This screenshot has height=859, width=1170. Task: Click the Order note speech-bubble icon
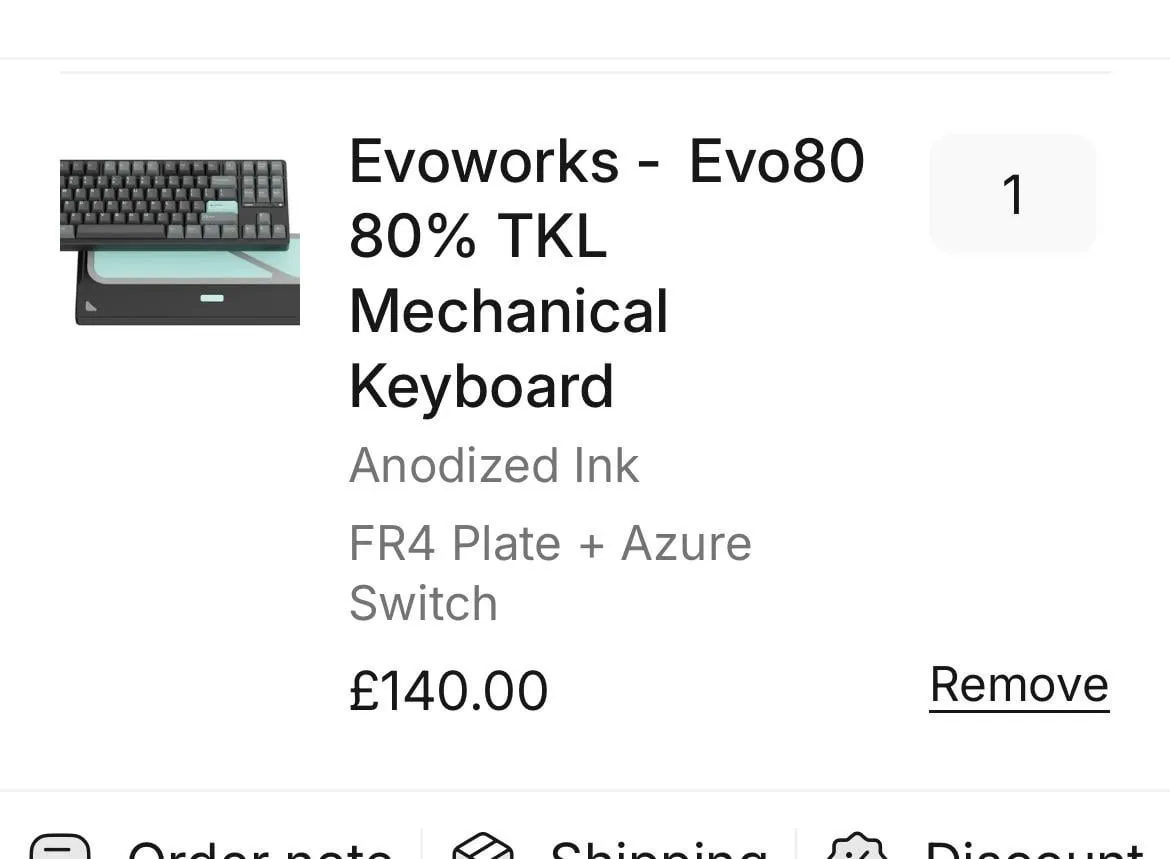(x=60, y=848)
